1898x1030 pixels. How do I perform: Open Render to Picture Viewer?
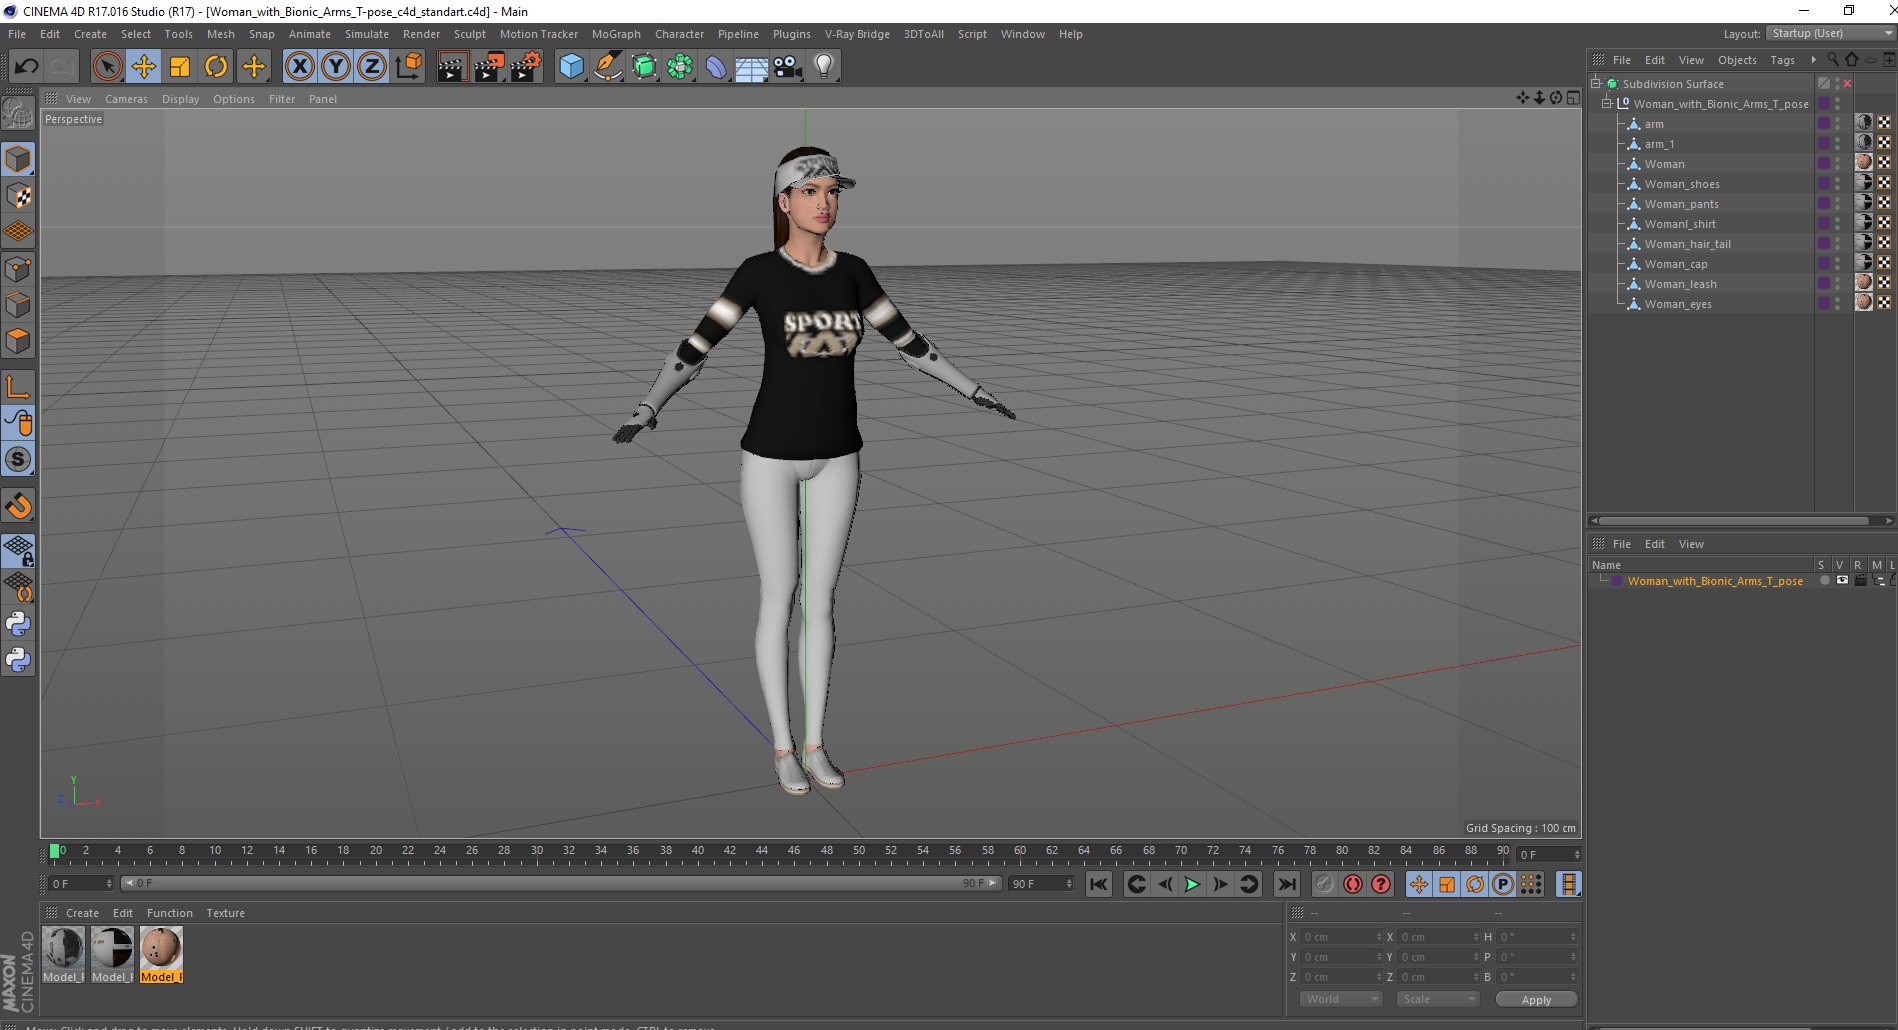pyautogui.click(x=489, y=67)
